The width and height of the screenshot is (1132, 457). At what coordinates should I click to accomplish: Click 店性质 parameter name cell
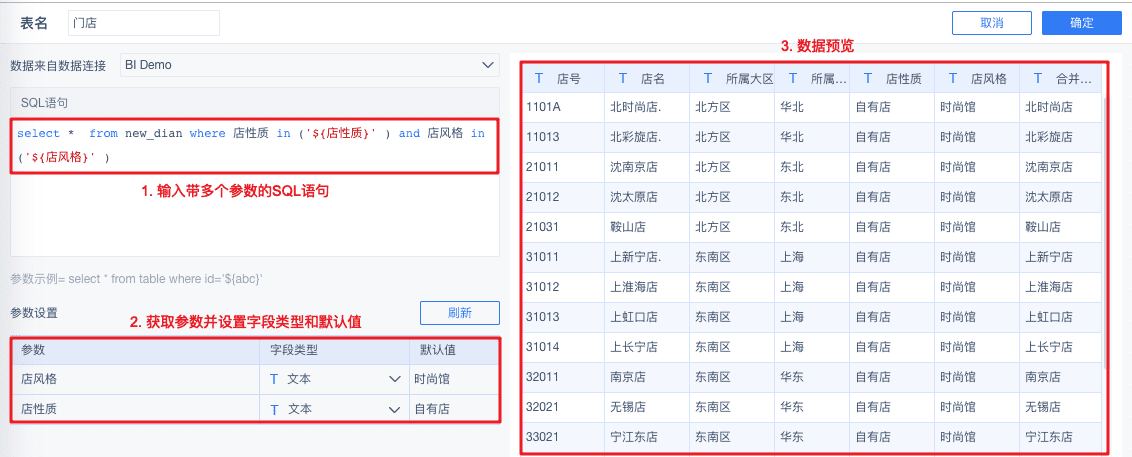click(x=136, y=409)
